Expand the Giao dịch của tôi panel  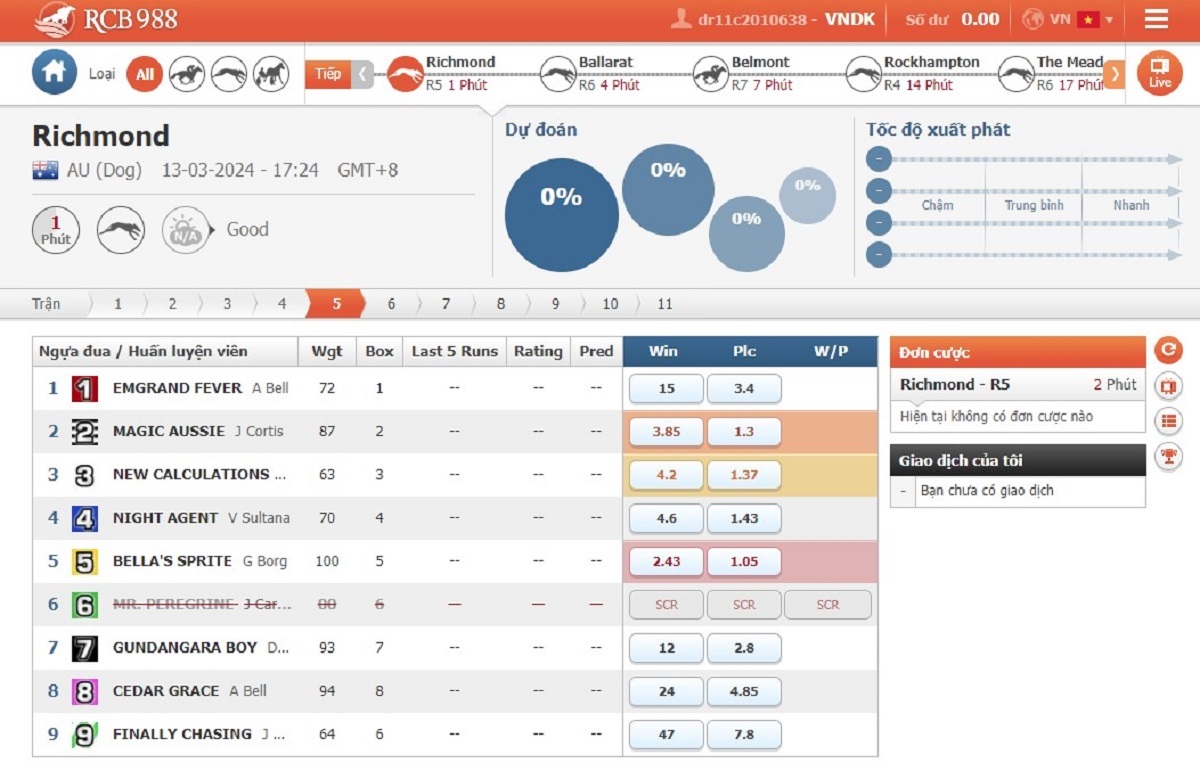(1017, 461)
